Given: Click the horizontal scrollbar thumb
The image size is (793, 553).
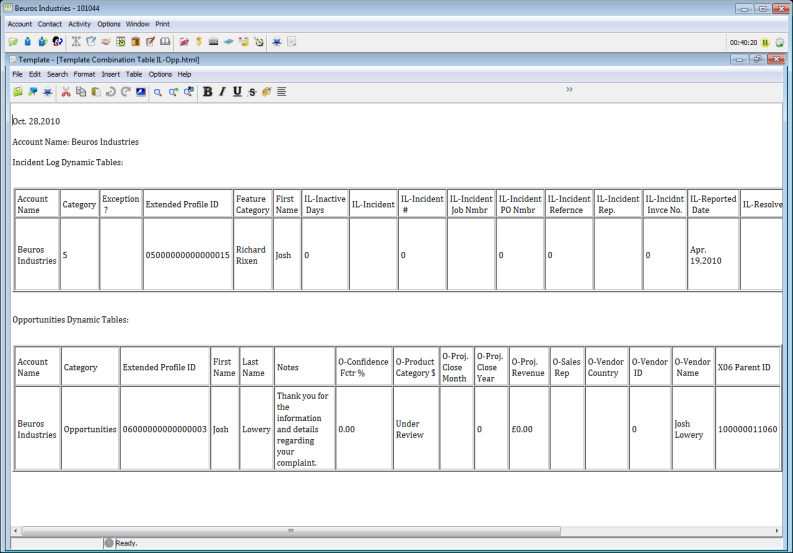Looking at the screenshot, I should coord(291,531).
